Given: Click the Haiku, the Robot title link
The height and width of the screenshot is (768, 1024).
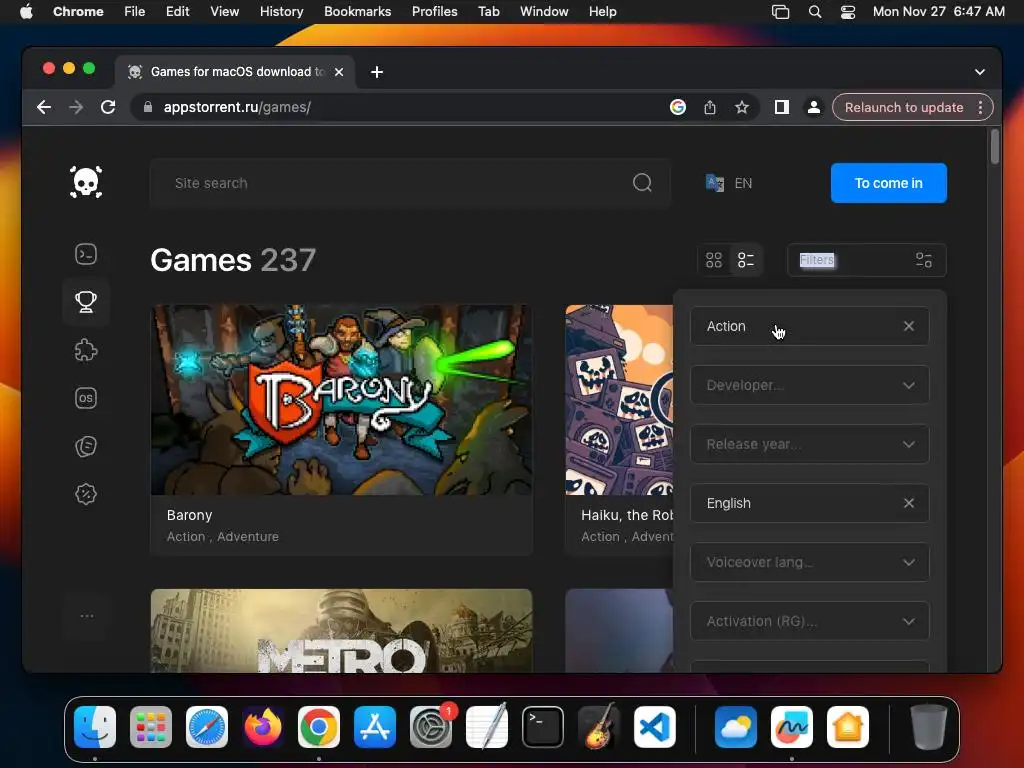Looking at the screenshot, I should point(627,515).
